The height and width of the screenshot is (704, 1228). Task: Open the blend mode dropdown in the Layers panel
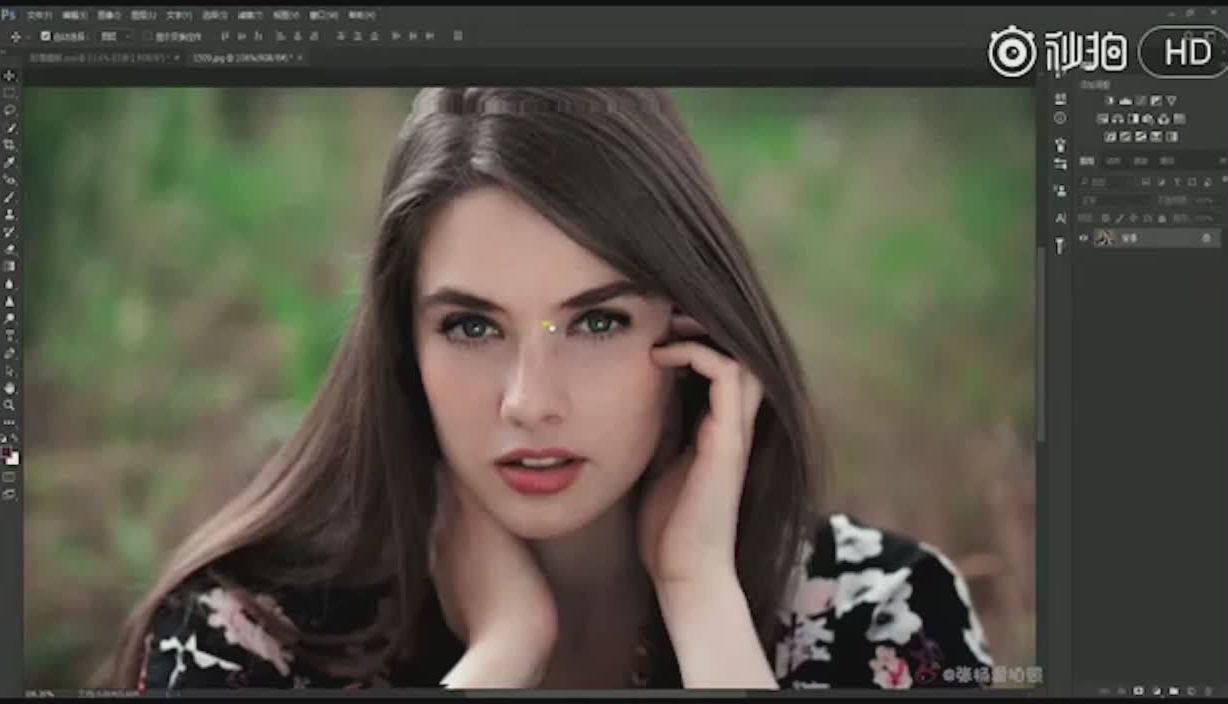click(x=1110, y=200)
